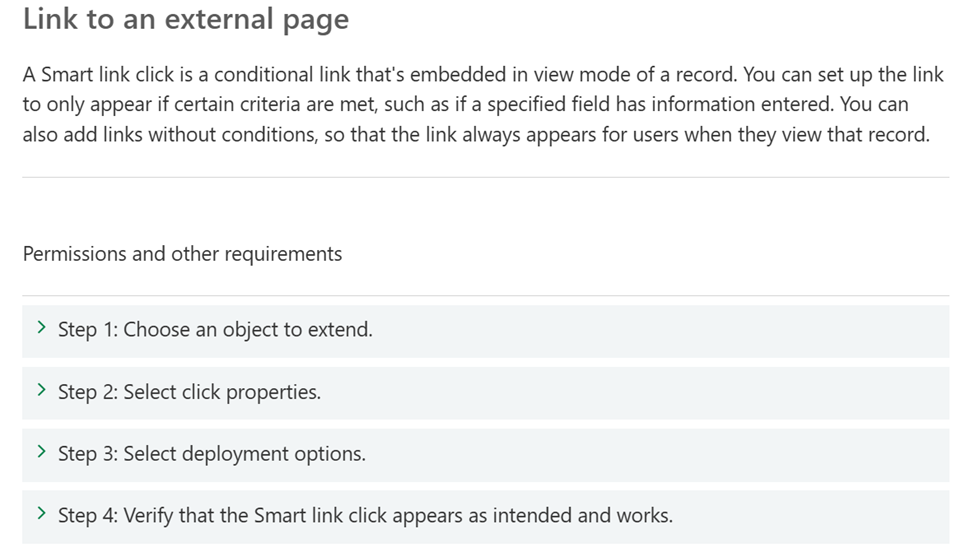Click the Smart link click description paragraph
Screen dimensions: 975x552
(x=484, y=104)
